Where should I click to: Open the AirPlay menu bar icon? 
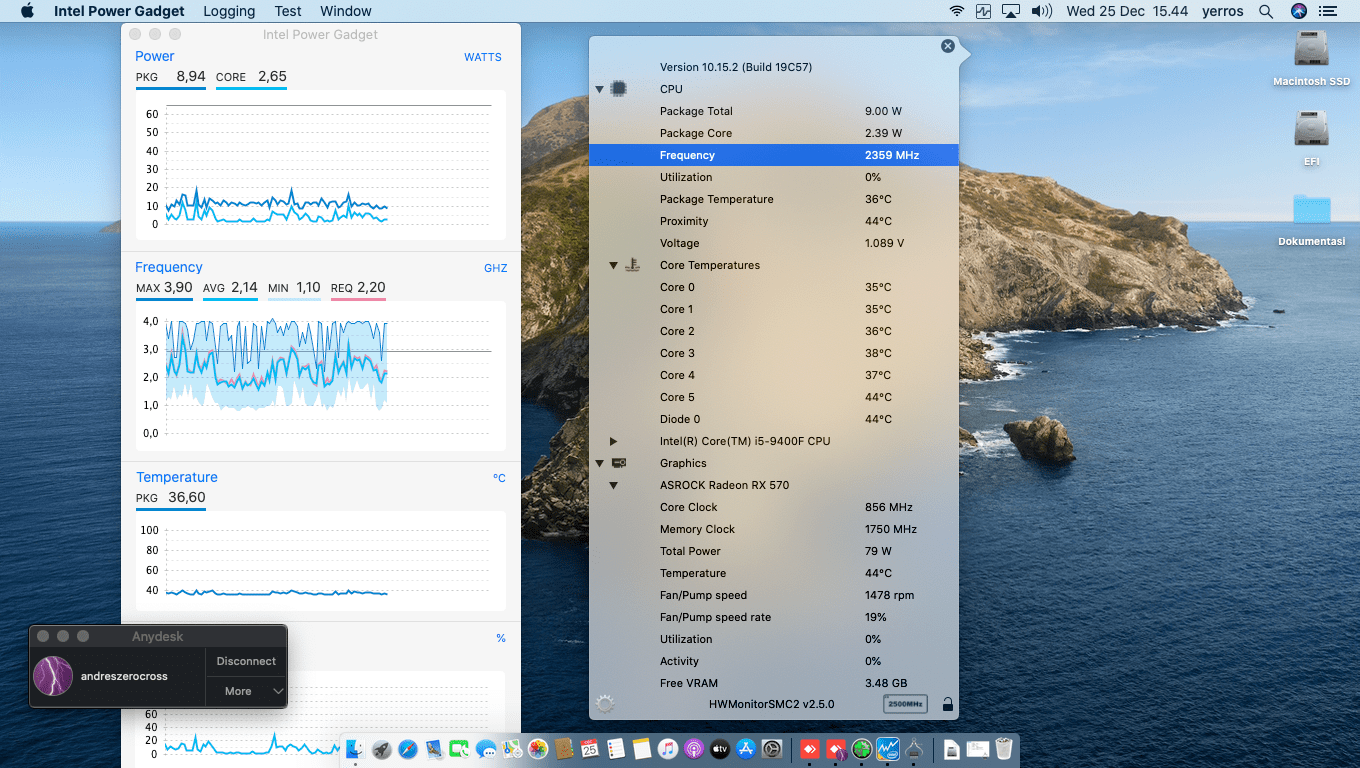pyautogui.click(x=1011, y=11)
